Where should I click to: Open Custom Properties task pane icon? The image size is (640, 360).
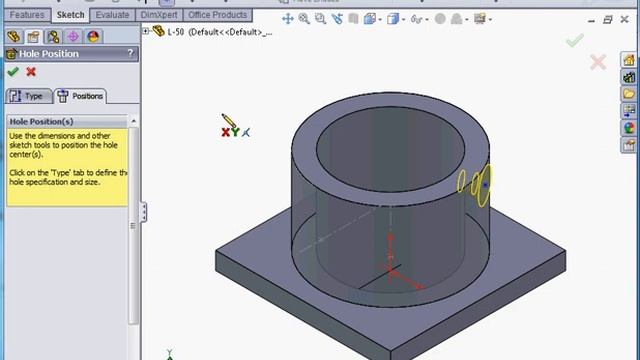pos(629,145)
